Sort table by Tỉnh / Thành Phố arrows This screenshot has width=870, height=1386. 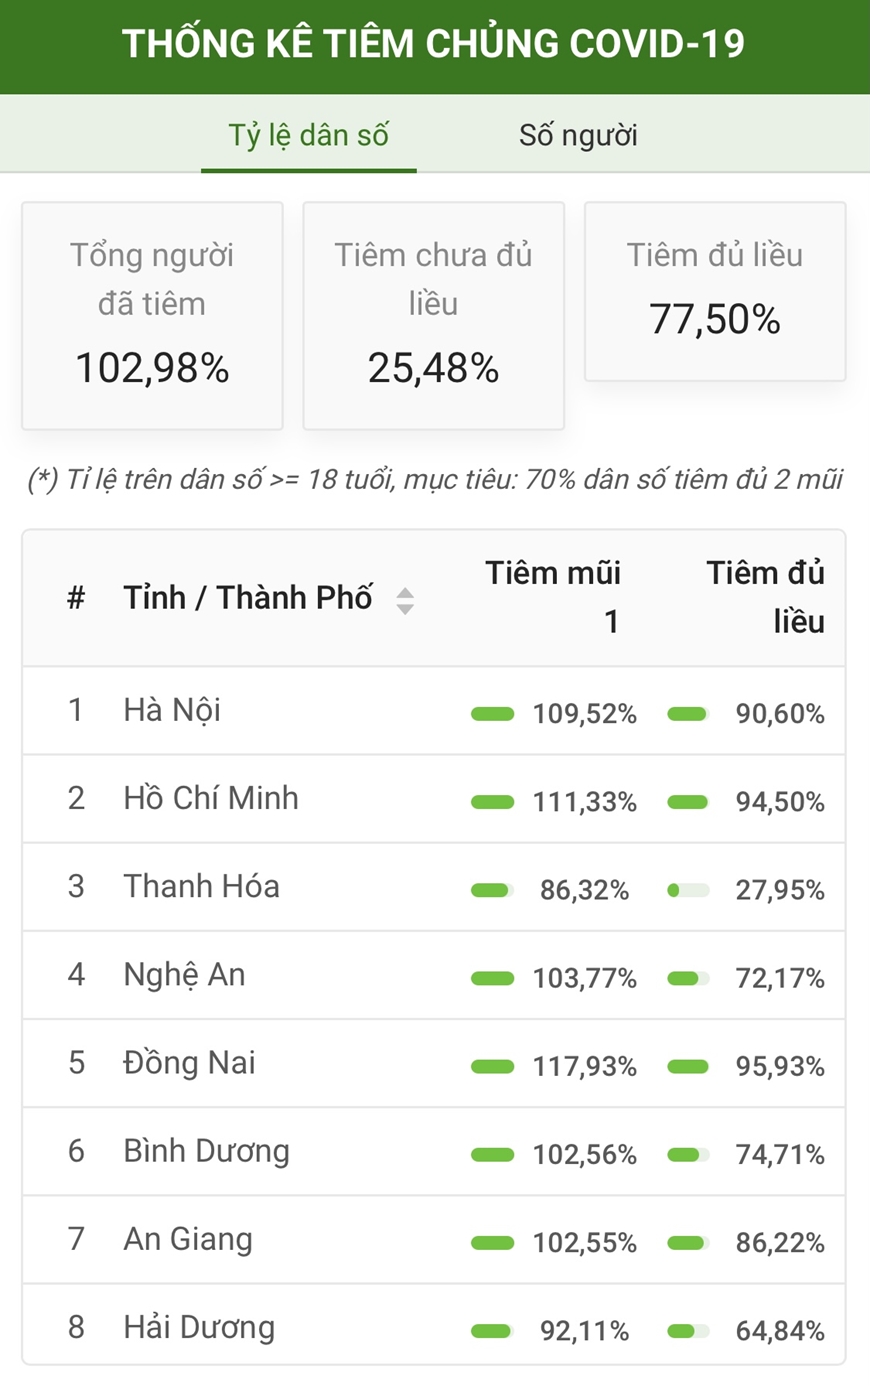(405, 600)
